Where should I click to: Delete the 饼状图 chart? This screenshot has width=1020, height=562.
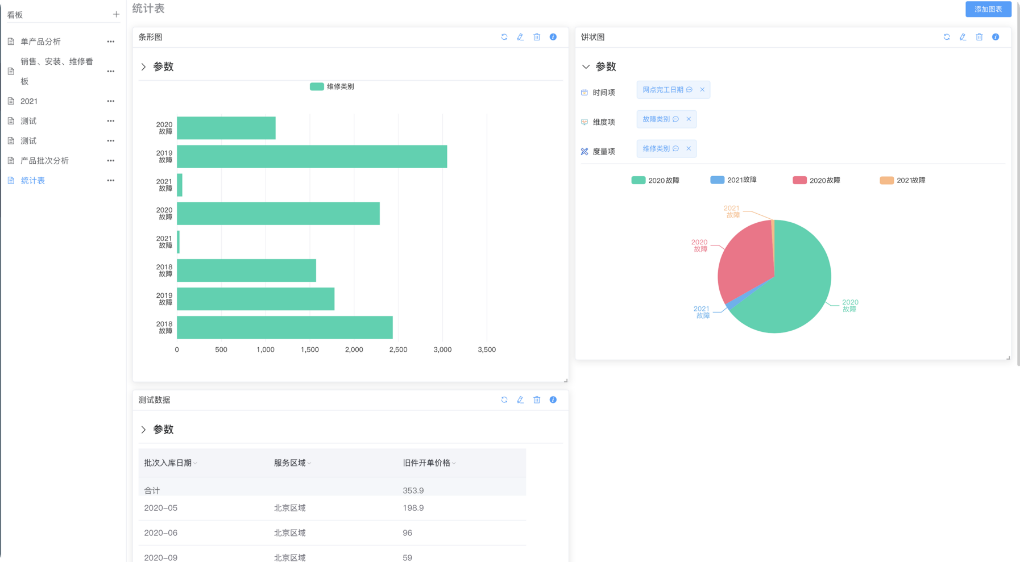(979, 37)
